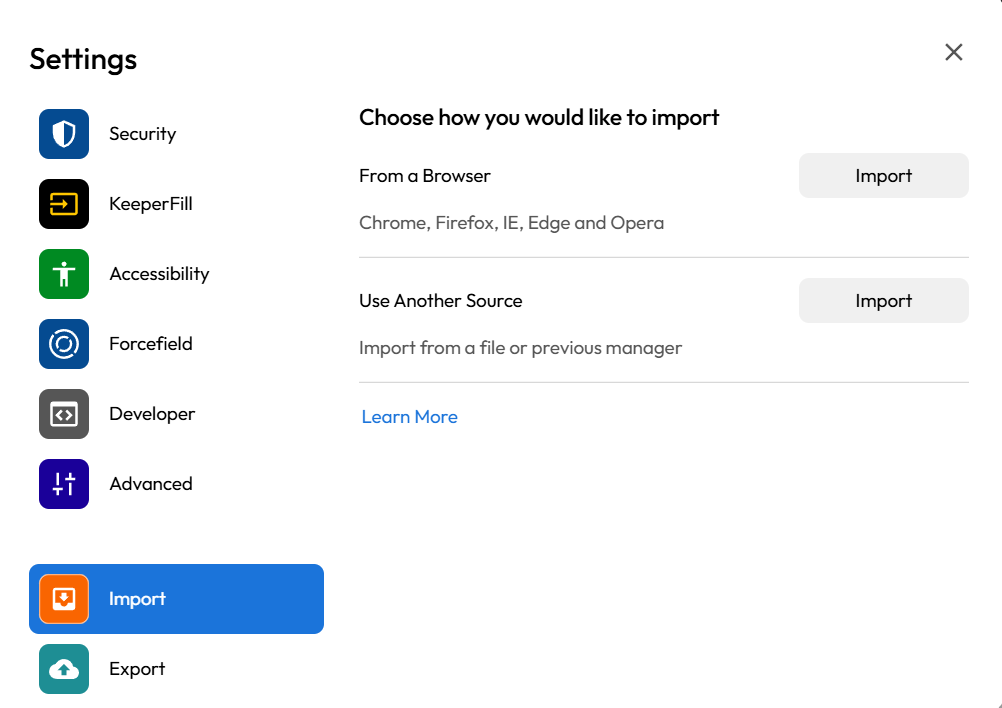
Task: Navigate to Accessibility settings
Action: coord(159,273)
